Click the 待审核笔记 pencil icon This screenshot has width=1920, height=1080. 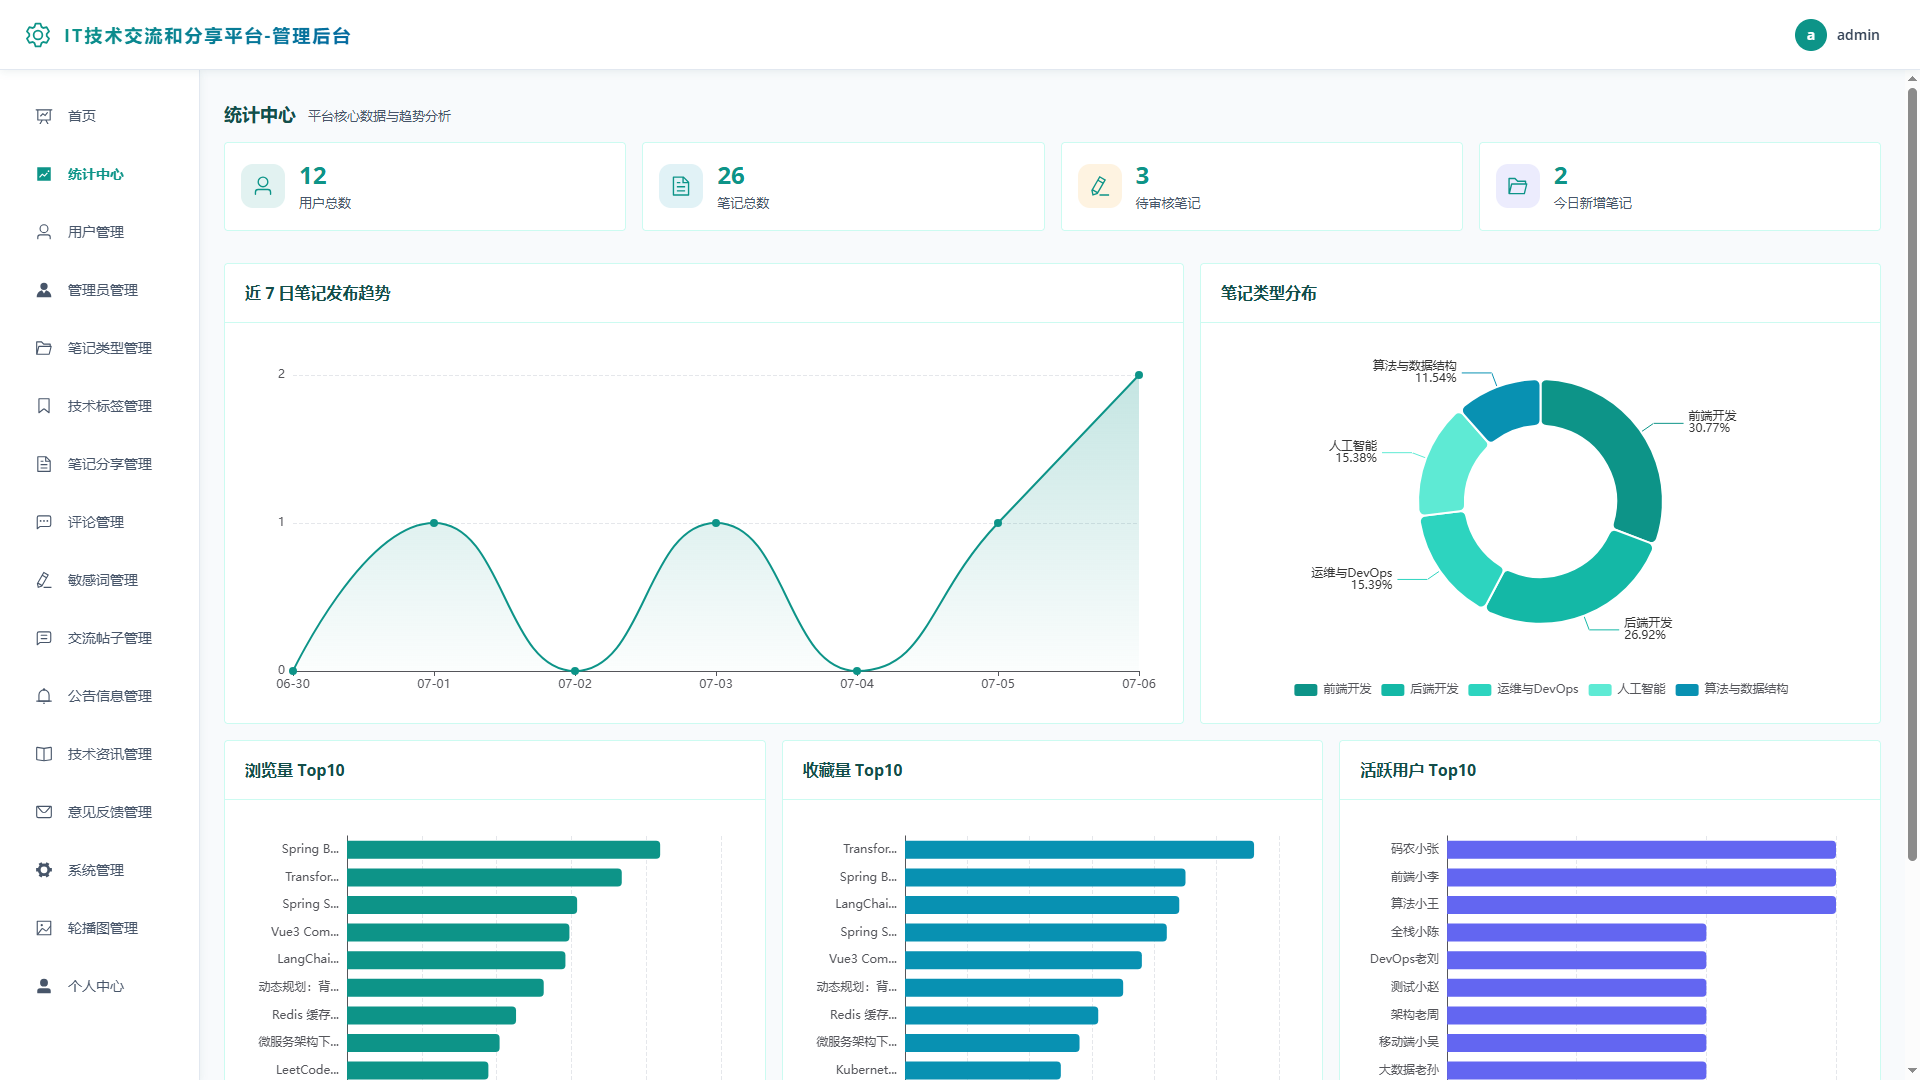(1100, 186)
